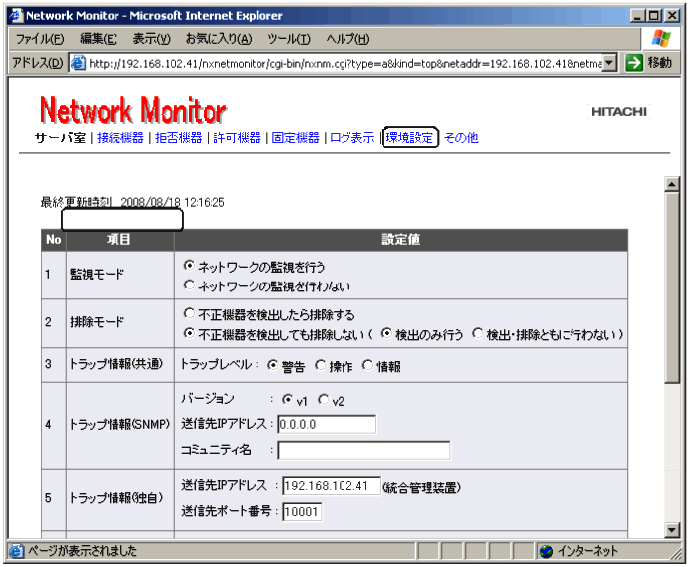Screen dimensions: 688x567
Task: Click the page scrollbar down arrow
Action: tap(672, 530)
